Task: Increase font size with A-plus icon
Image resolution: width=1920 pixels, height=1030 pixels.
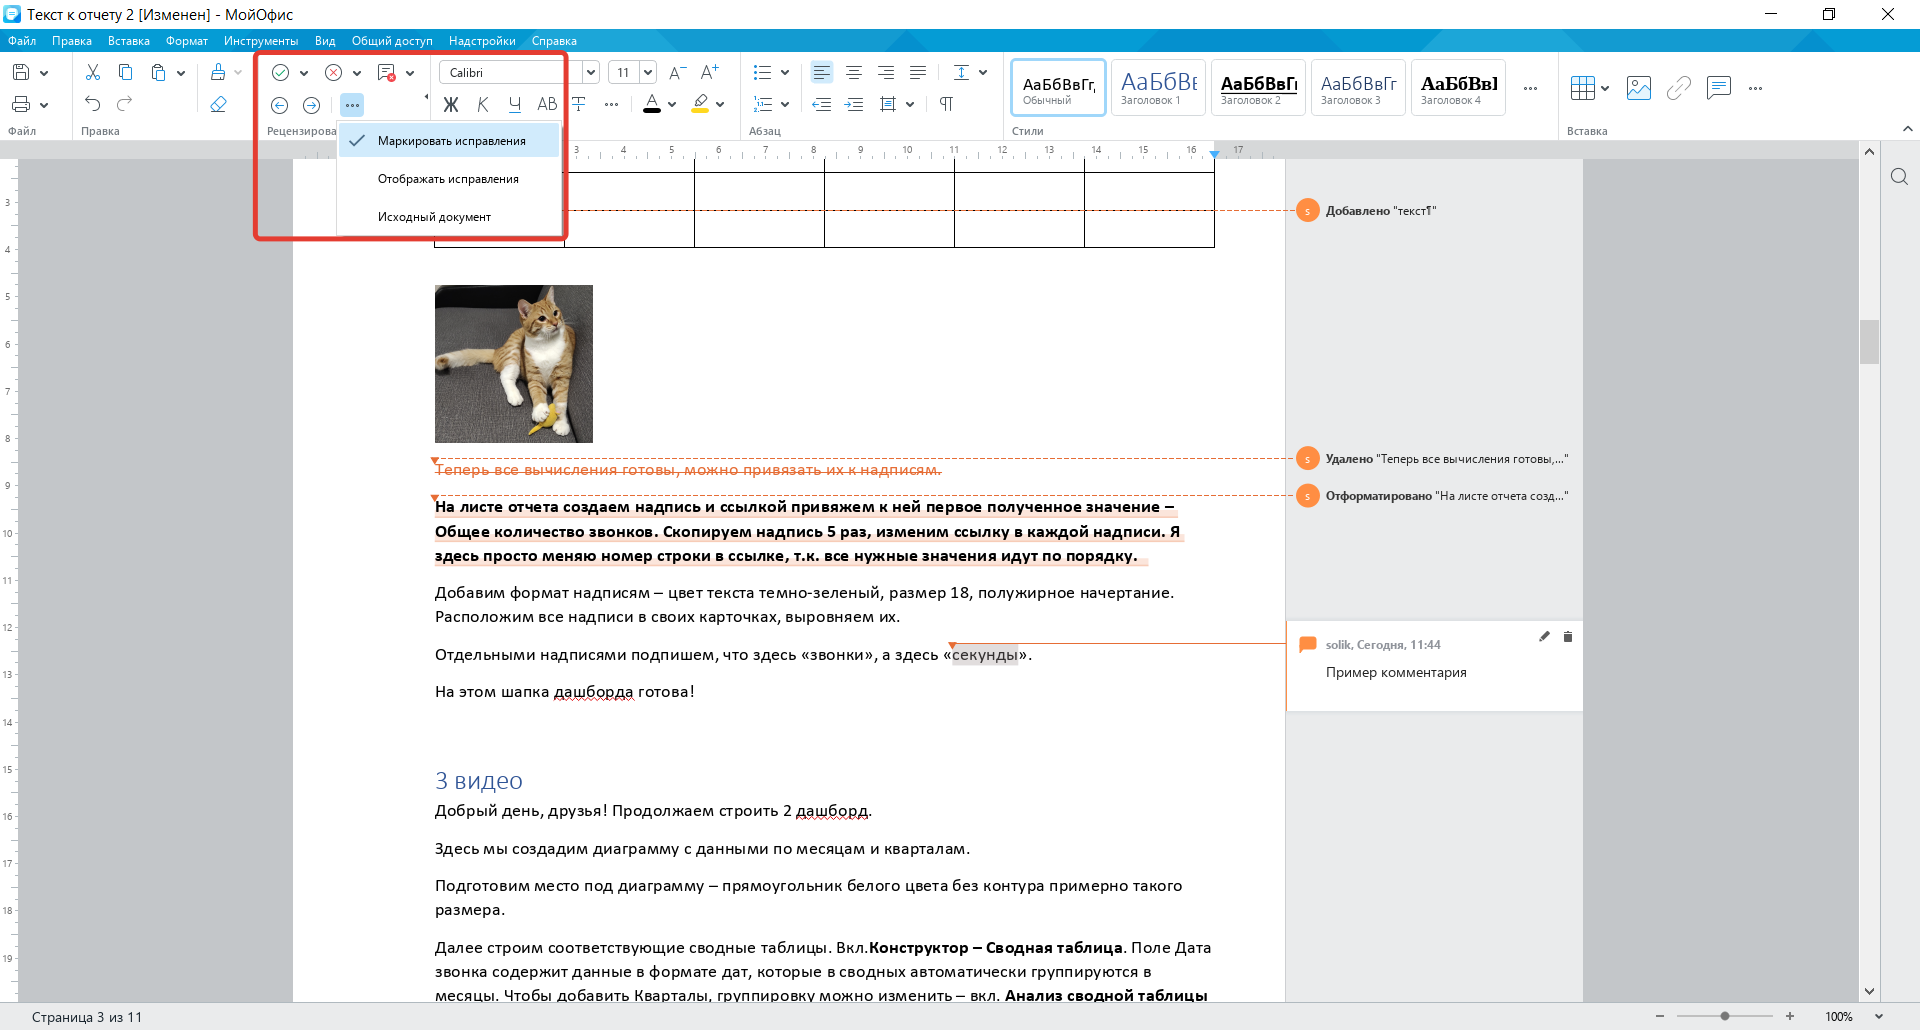Action: coord(709,72)
